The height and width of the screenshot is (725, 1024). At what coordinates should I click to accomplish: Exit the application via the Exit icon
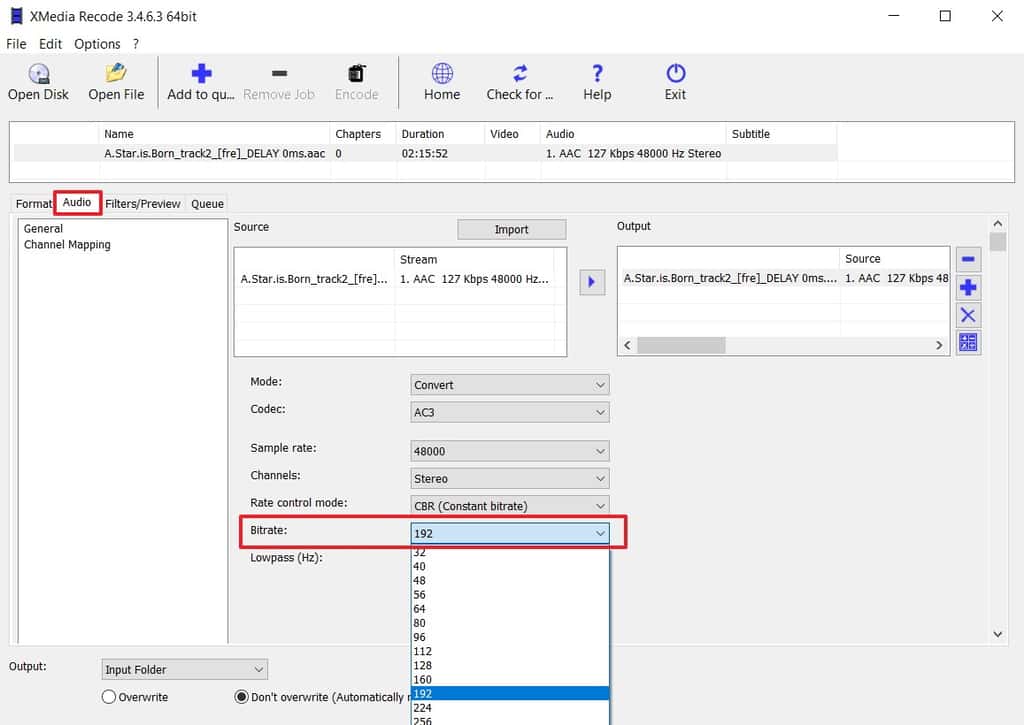(x=674, y=80)
